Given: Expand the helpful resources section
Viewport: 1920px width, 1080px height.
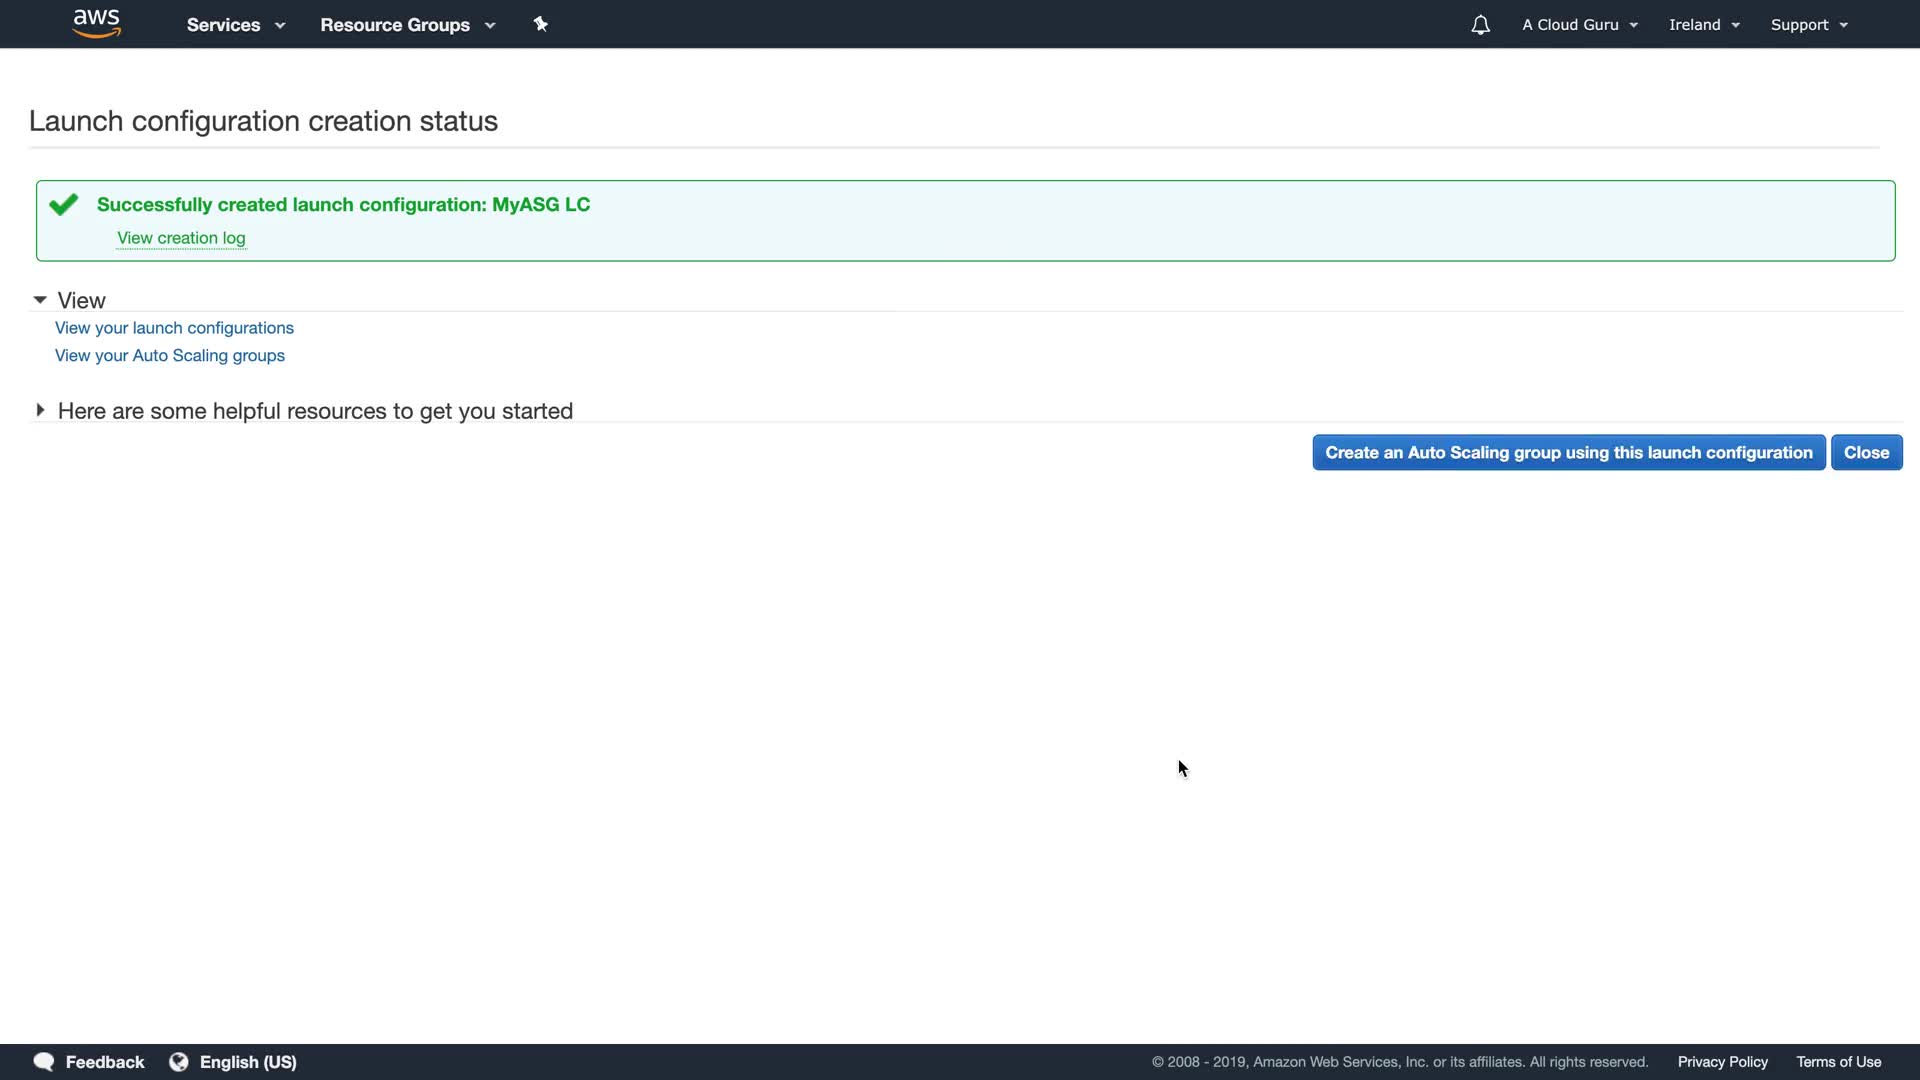Looking at the screenshot, I should 40,410.
